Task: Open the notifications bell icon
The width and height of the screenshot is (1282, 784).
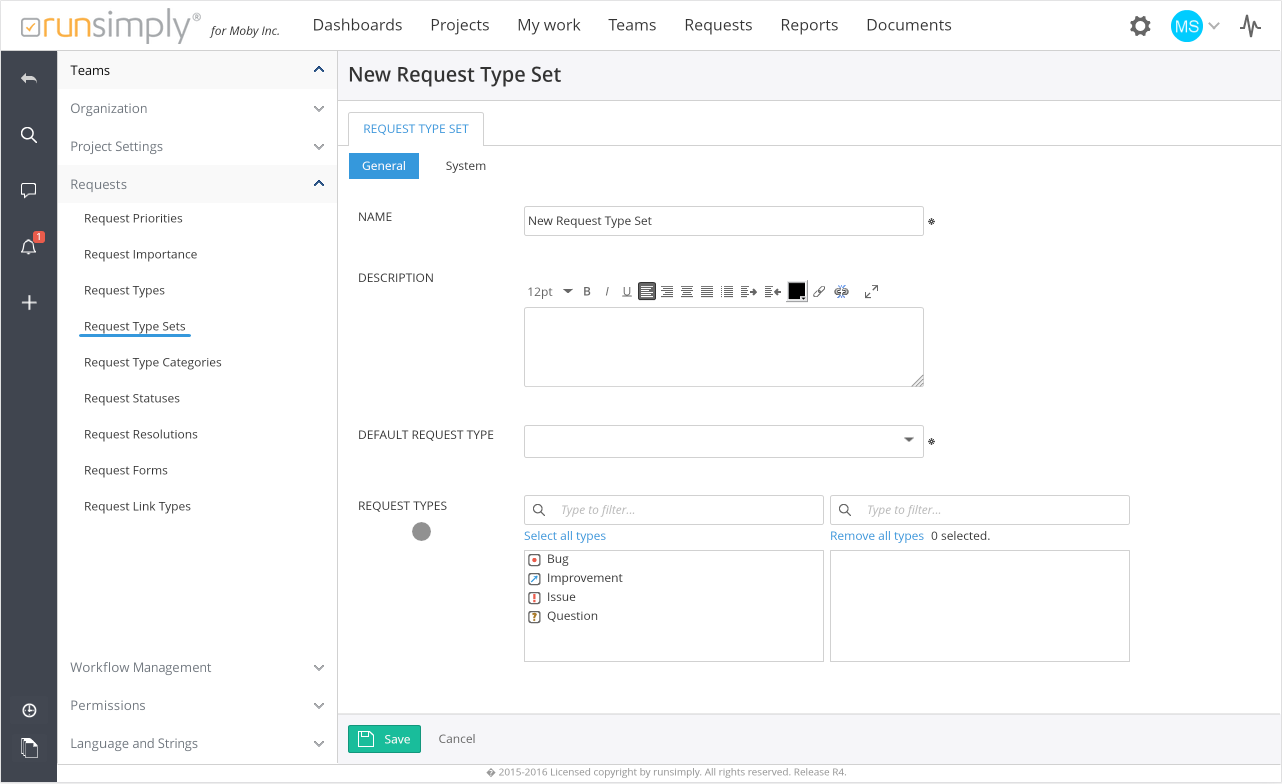Action: pyautogui.click(x=29, y=247)
